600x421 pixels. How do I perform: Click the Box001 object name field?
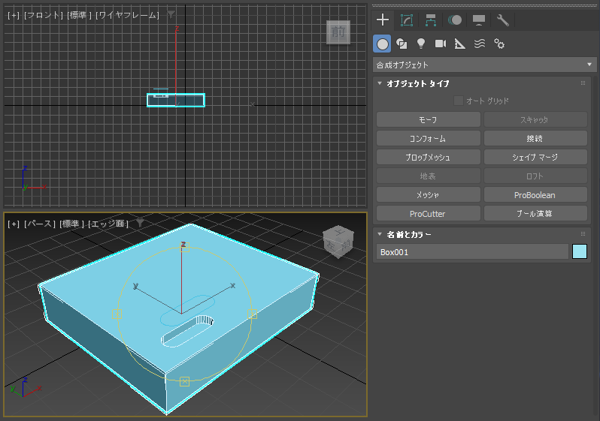pyautogui.click(x=472, y=252)
